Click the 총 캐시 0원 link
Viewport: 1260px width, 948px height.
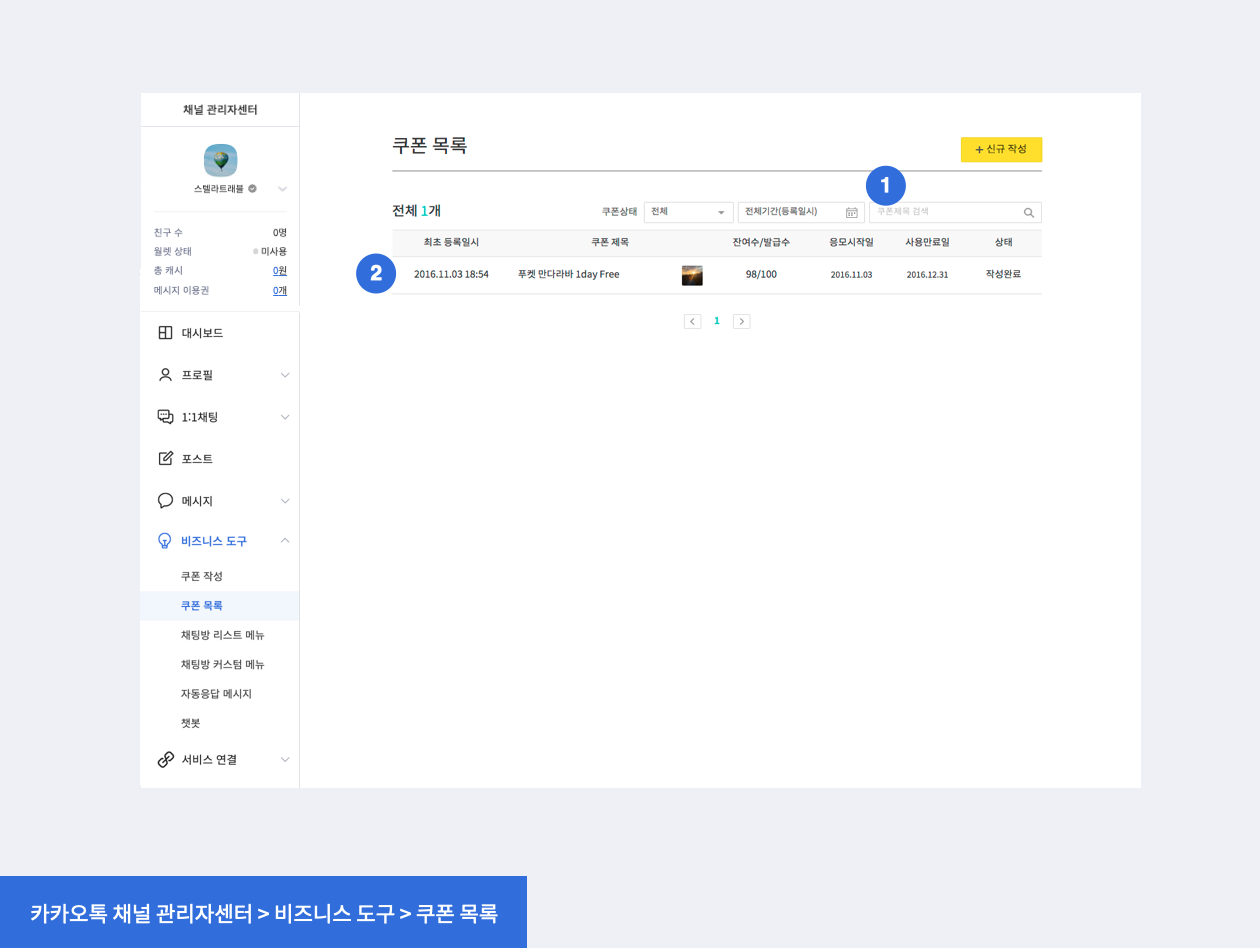point(280,271)
